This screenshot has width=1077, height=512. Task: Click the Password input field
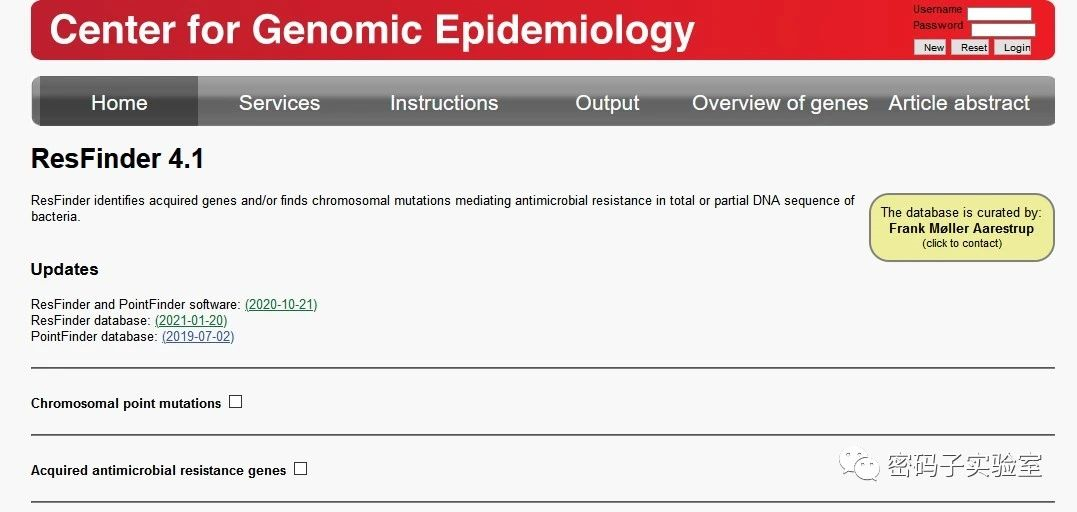coord(1001,29)
